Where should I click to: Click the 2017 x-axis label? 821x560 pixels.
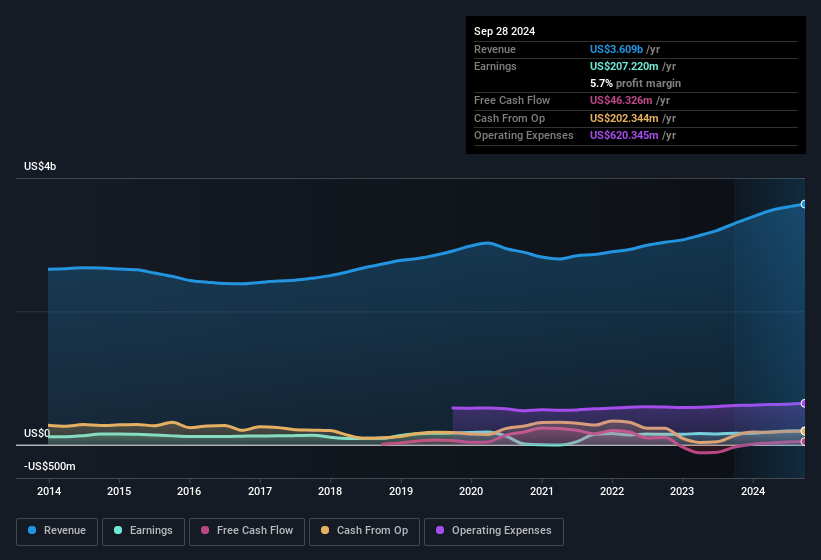(x=260, y=491)
